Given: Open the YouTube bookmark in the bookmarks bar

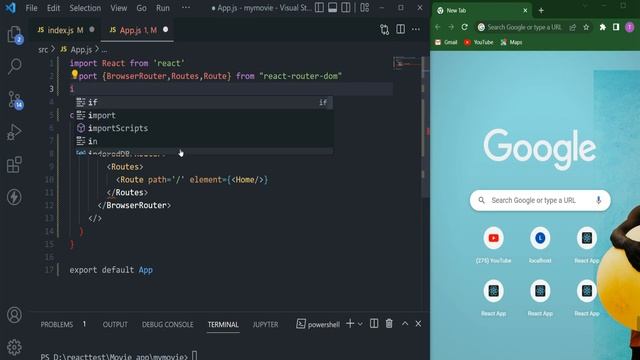Looking at the screenshot, I should point(478,42).
